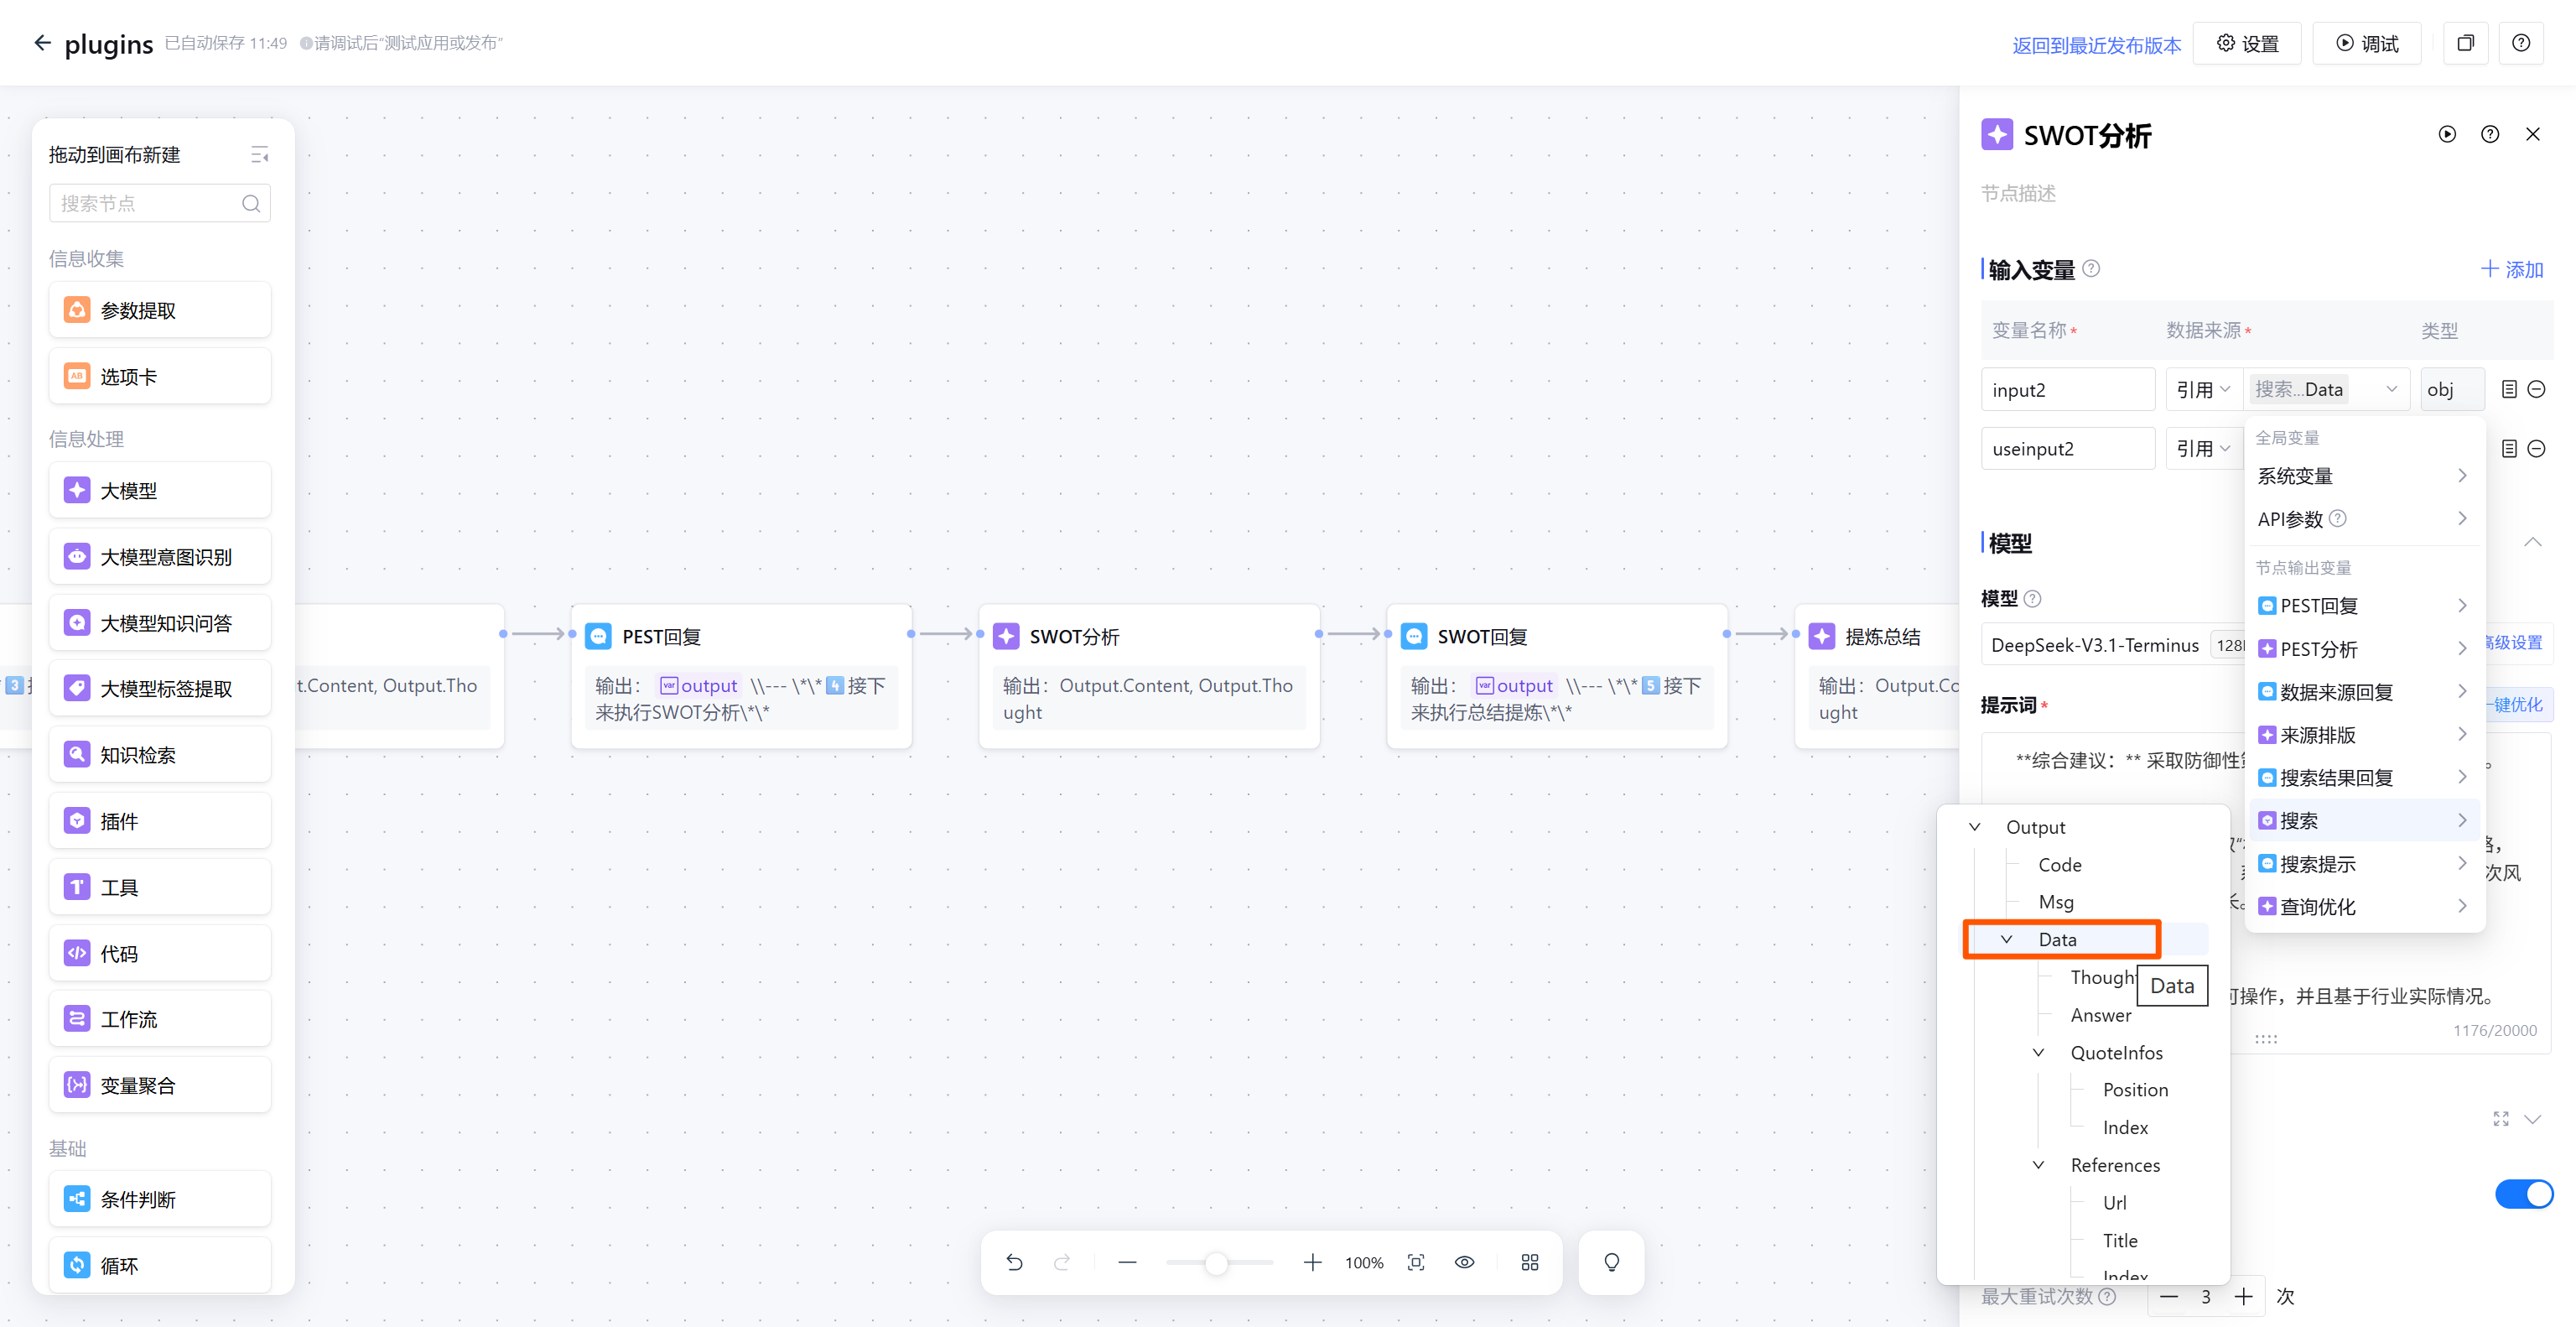Remove the input2 variable with the minus icon
This screenshot has height=1327, width=2576.
(2537, 389)
